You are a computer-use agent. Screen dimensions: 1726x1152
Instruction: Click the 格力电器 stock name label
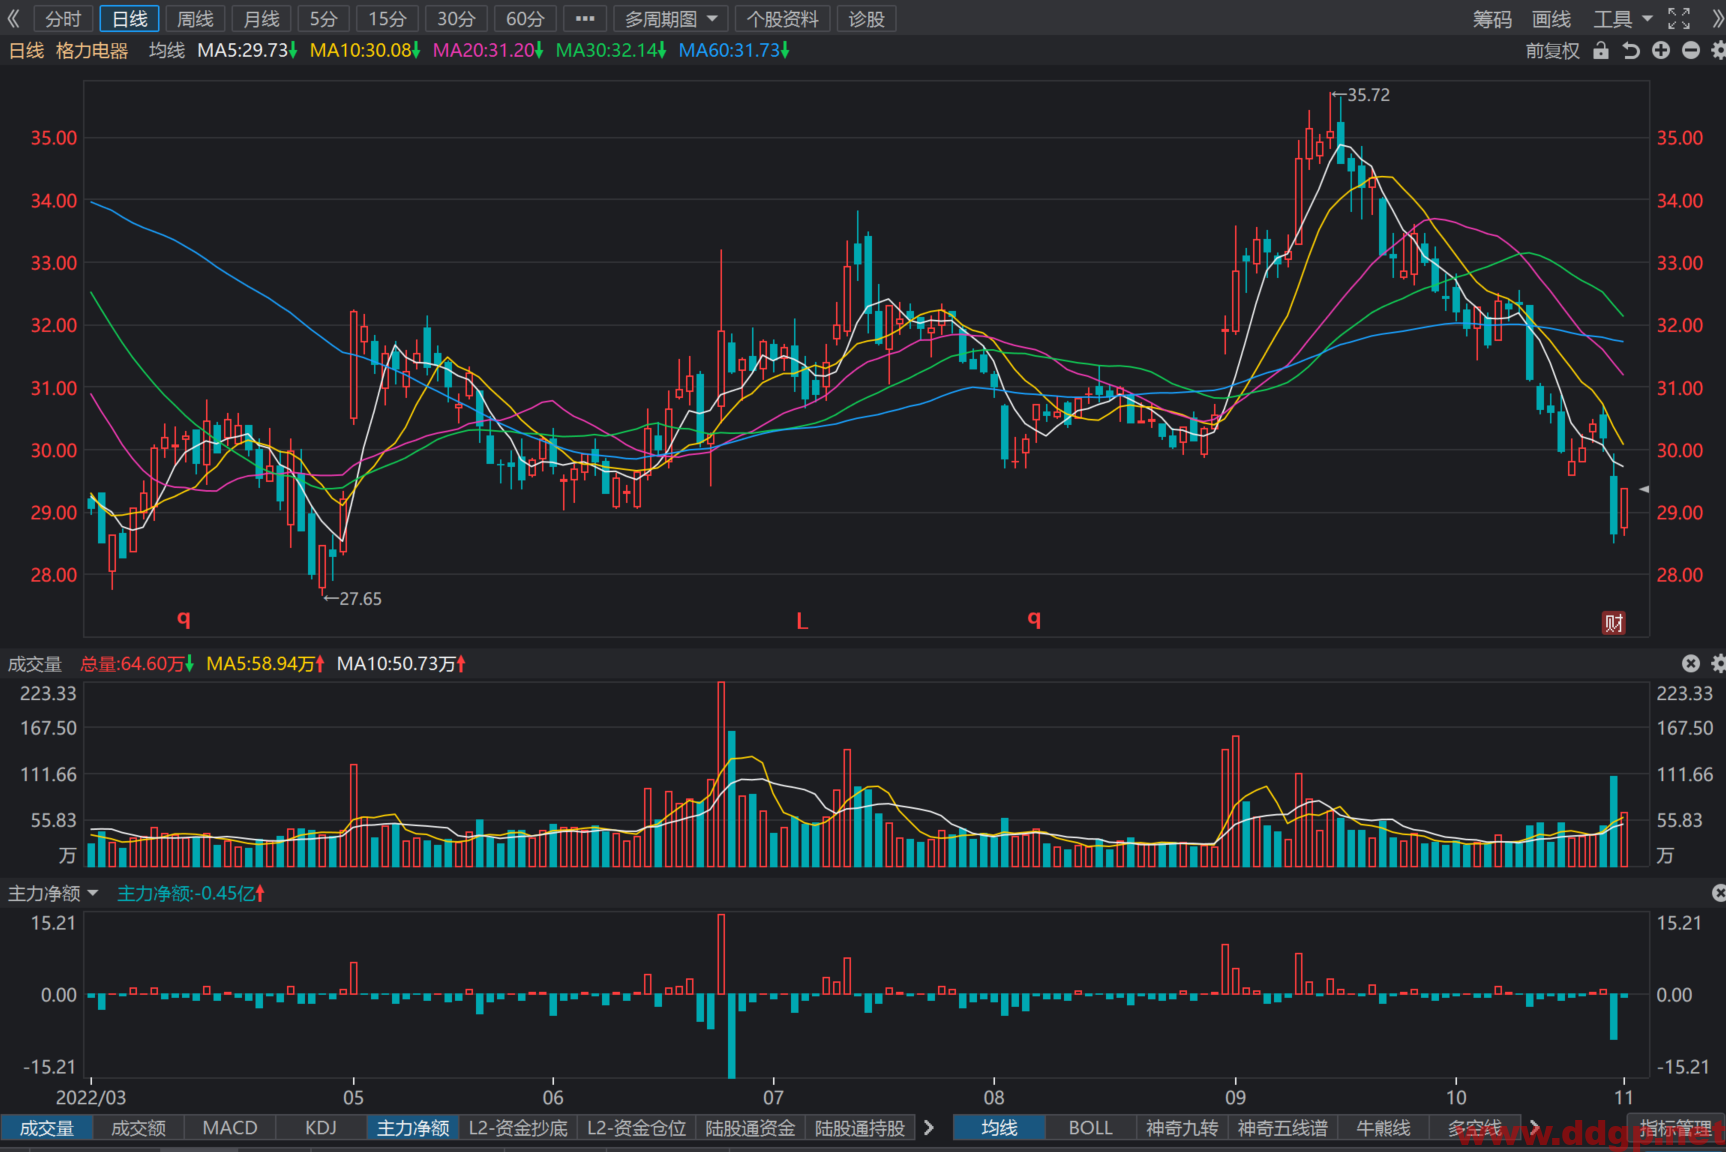click(92, 50)
